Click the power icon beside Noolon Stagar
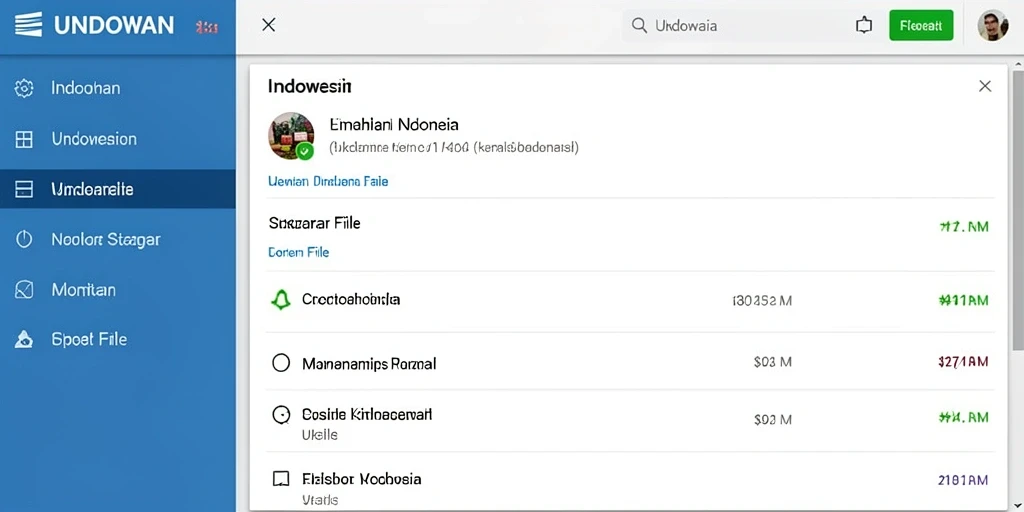The height and width of the screenshot is (512, 1024). pyautogui.click(x=24, y=240)
